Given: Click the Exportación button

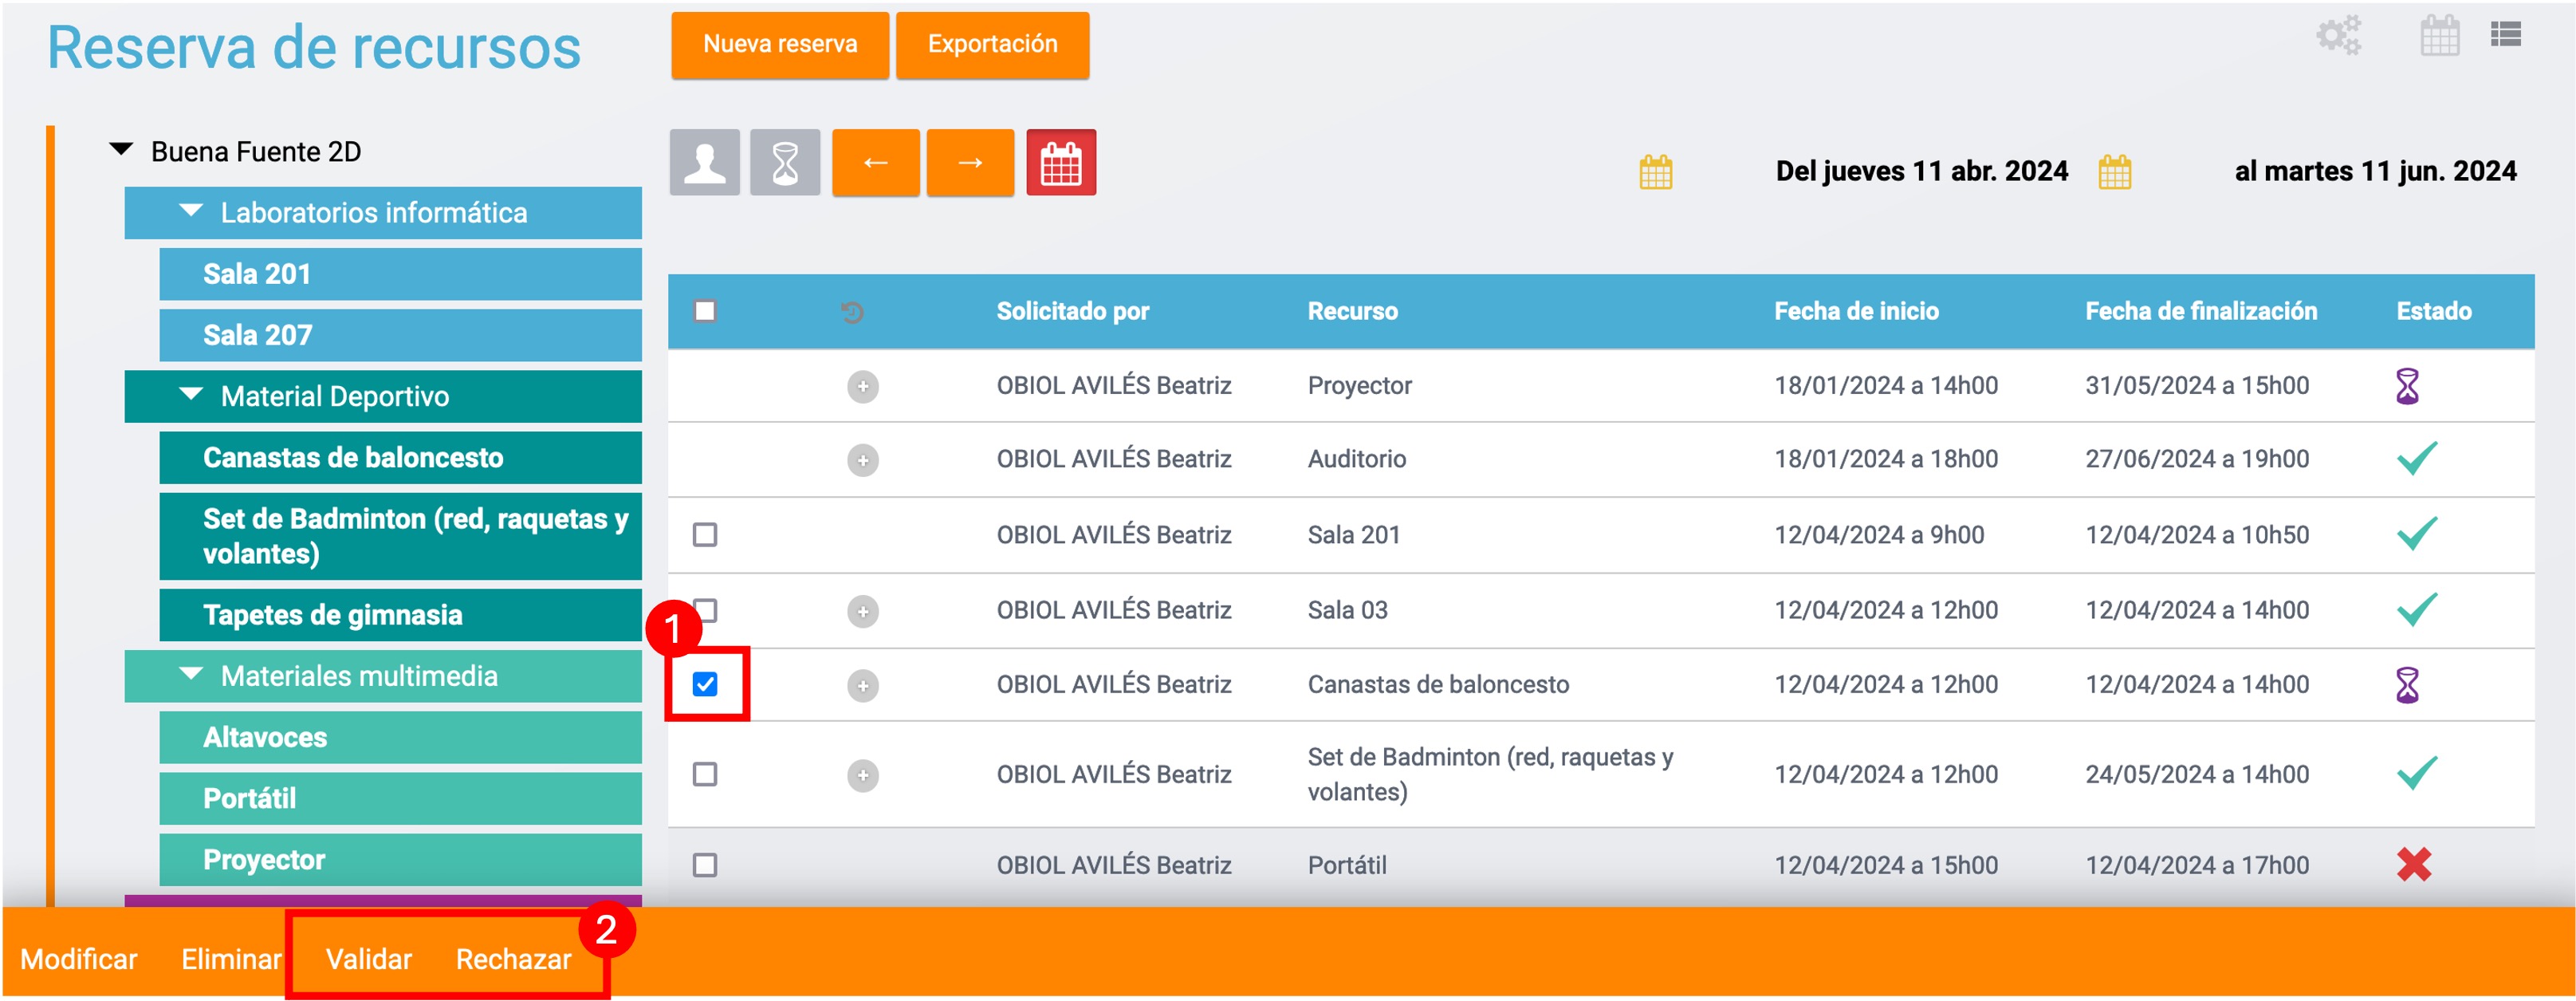Looking at the screenshot, I should (x=992, y=44).
